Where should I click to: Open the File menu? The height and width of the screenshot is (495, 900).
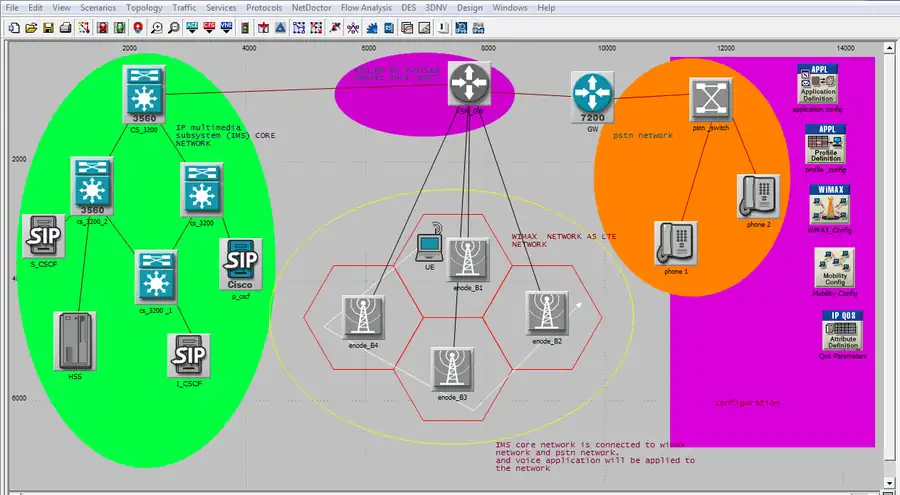11,7
